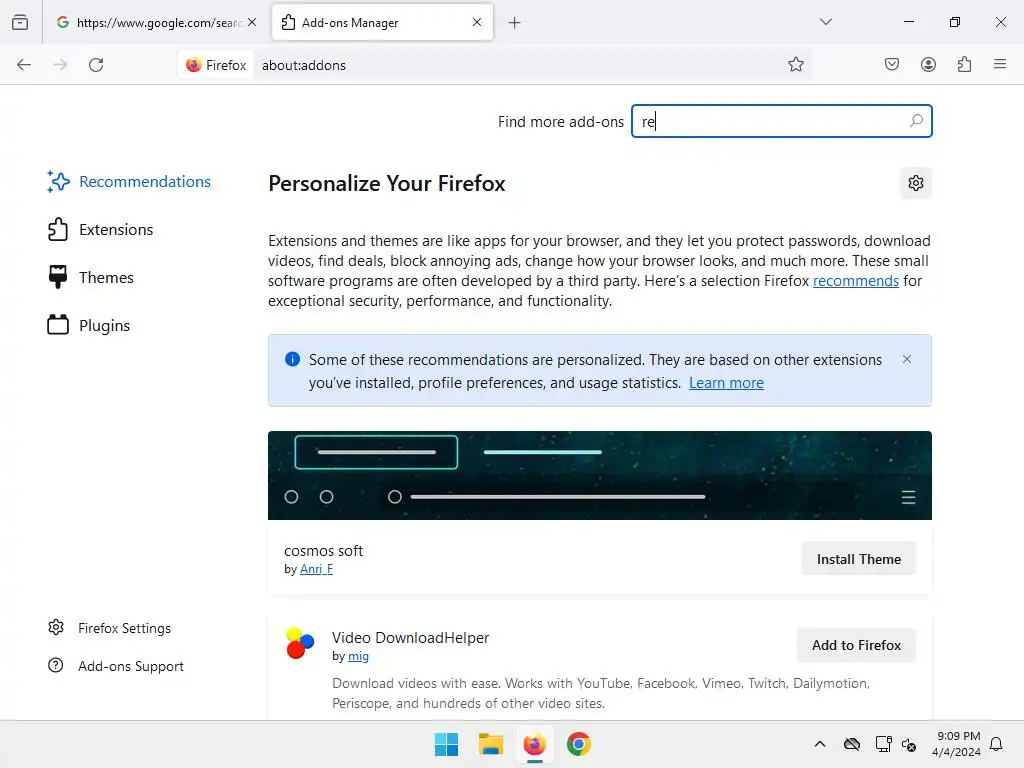
Task: Add Video DownloadHelper to Firefox
Action: pyautogui.click(x=856, y=645)
